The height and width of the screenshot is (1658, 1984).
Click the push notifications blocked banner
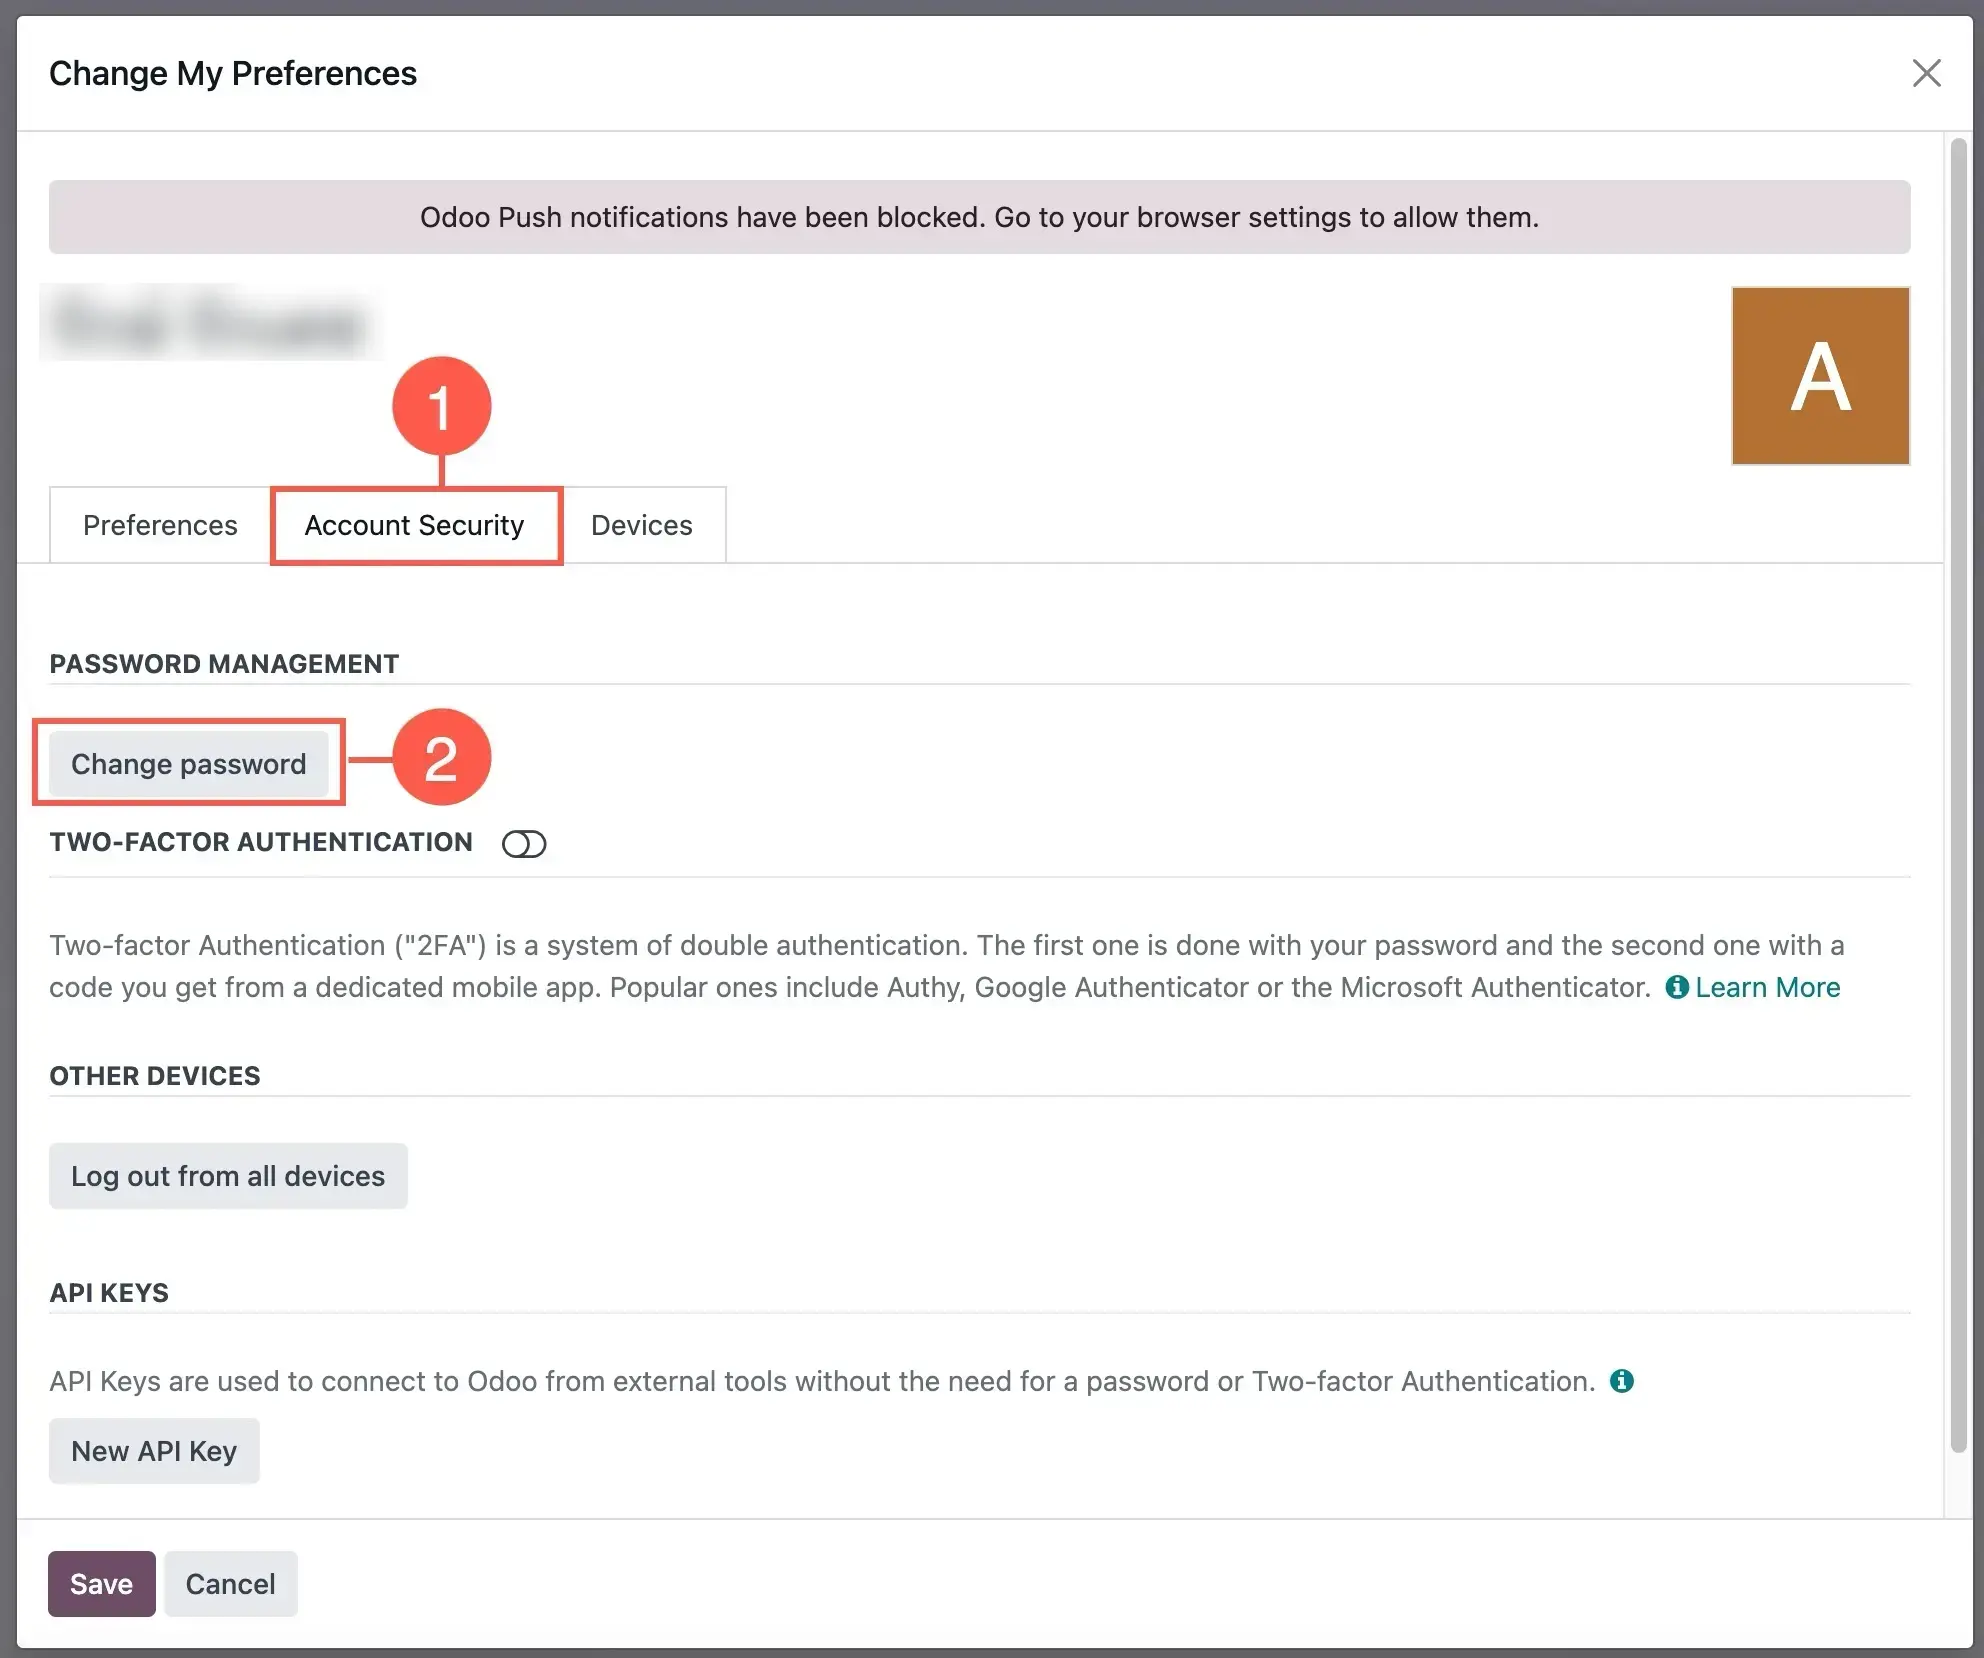[979, 217]
